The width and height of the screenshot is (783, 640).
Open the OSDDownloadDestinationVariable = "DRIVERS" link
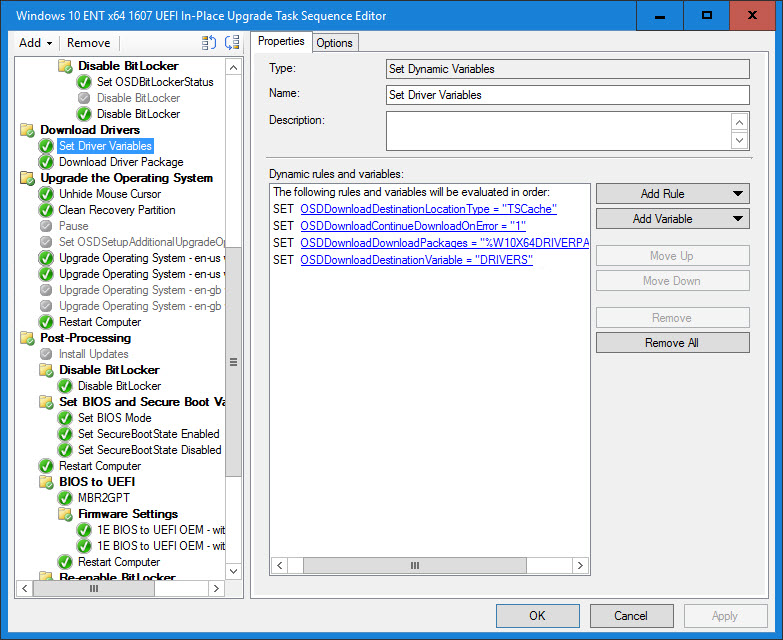point(416,260)
